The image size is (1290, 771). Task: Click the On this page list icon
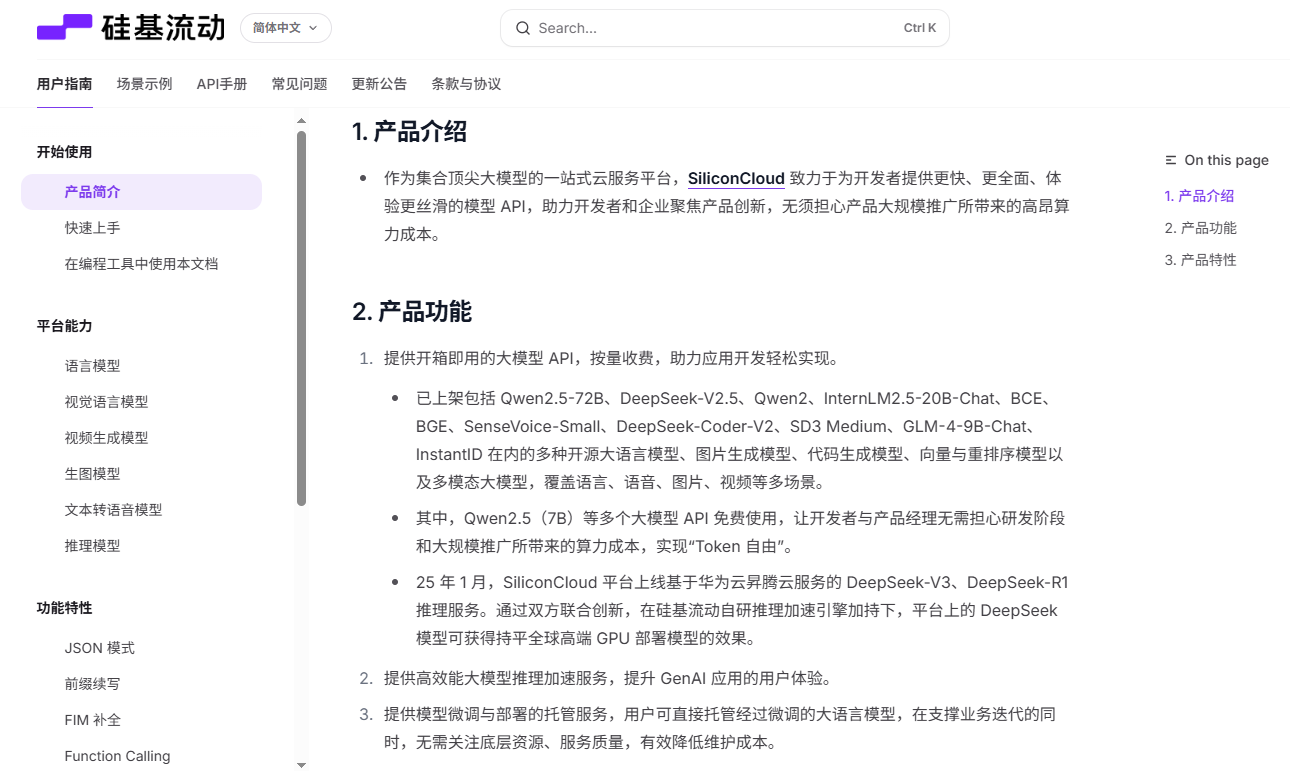click(x=1171, y=160)
